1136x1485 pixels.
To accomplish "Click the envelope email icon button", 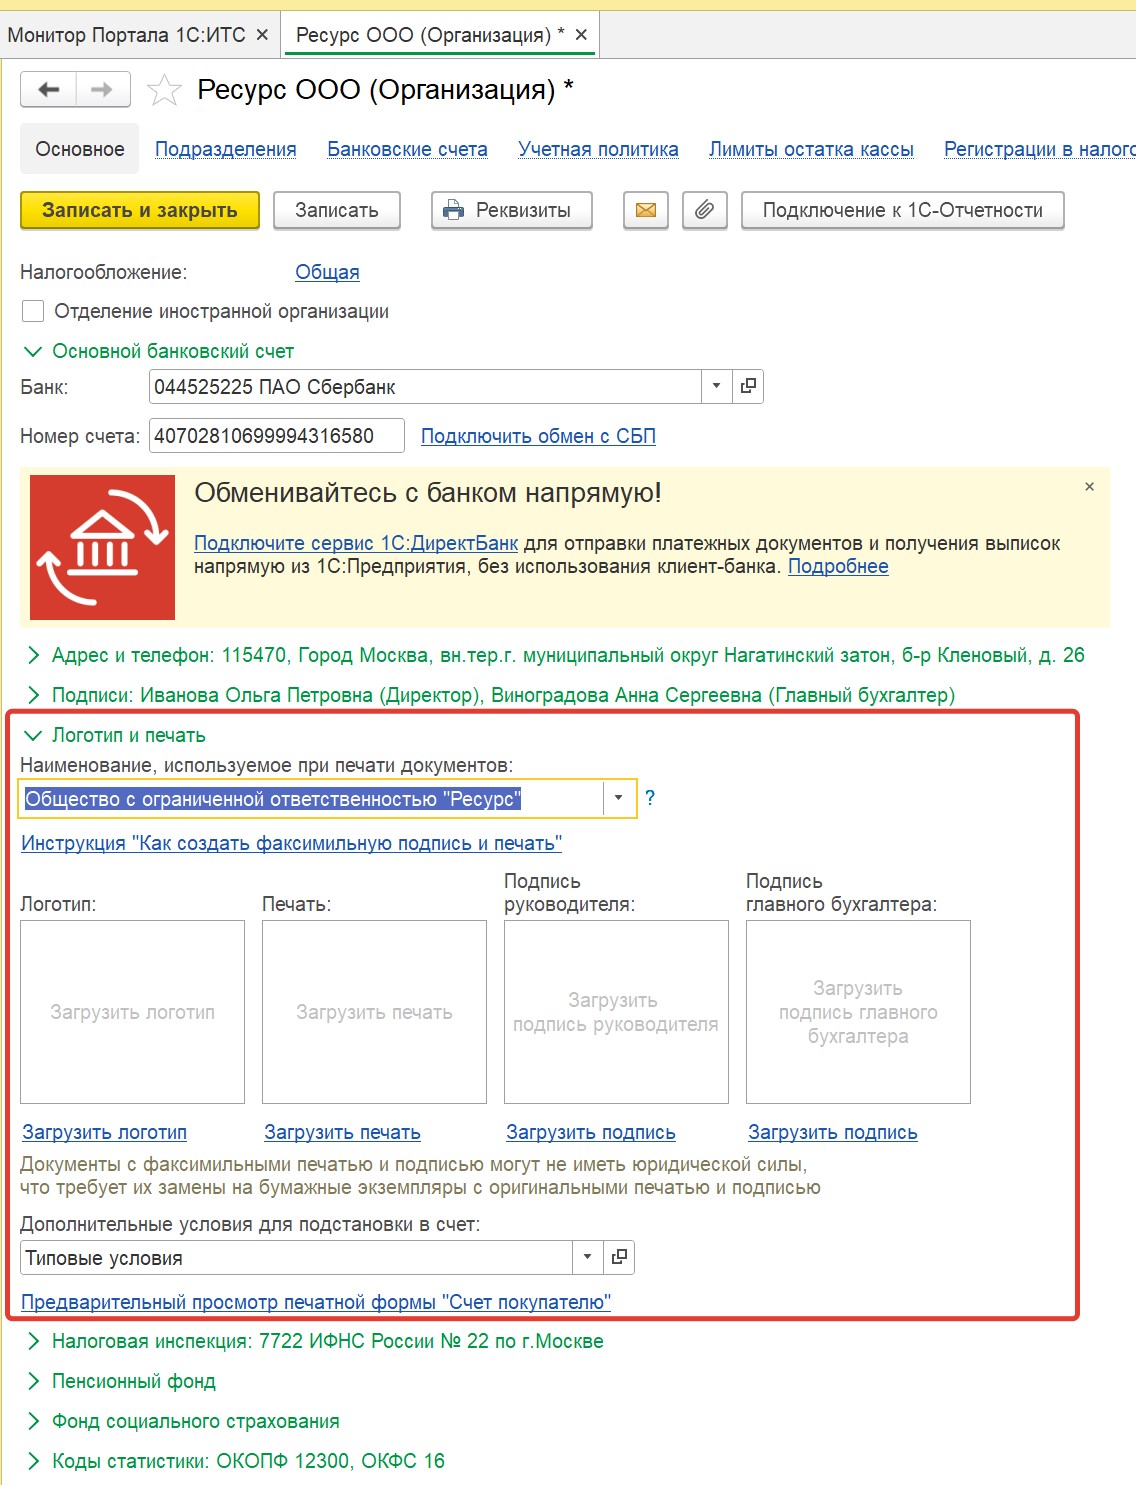I will 646,210.
